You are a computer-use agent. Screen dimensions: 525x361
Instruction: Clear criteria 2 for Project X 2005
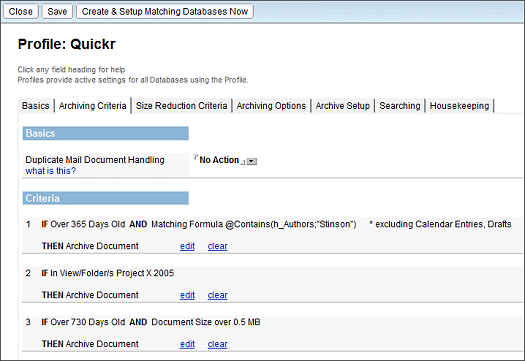[217, 295]
